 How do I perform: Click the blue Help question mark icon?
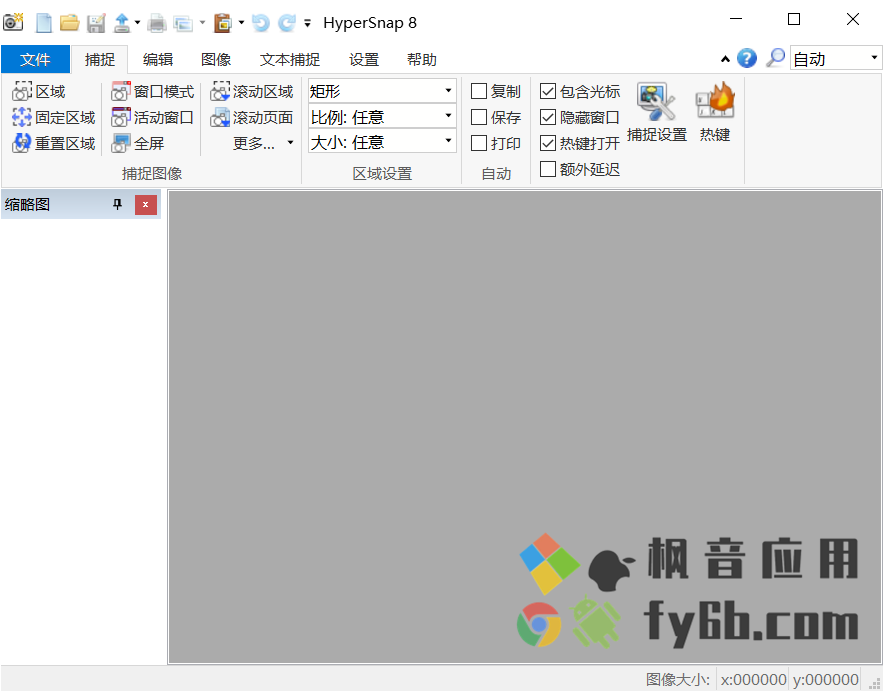(x=747, y=58)
